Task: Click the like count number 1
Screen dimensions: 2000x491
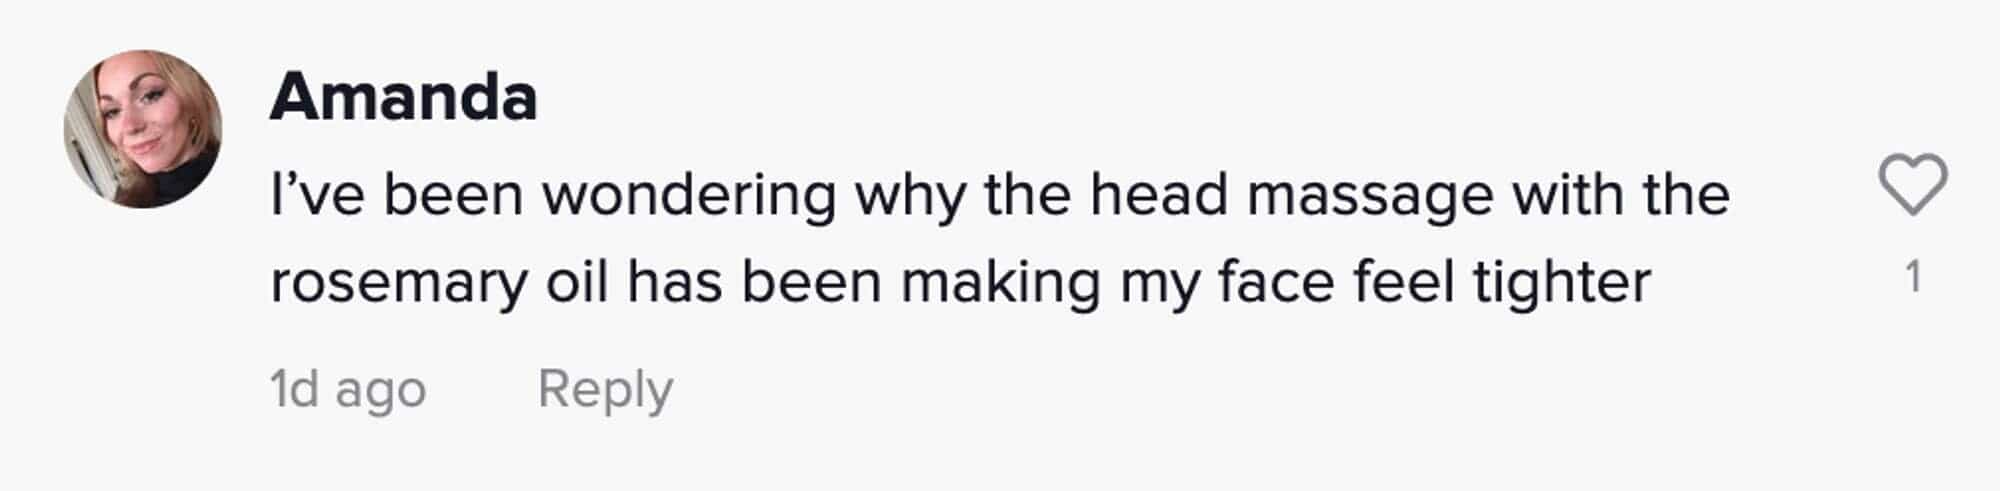Action: point(1913,277)
